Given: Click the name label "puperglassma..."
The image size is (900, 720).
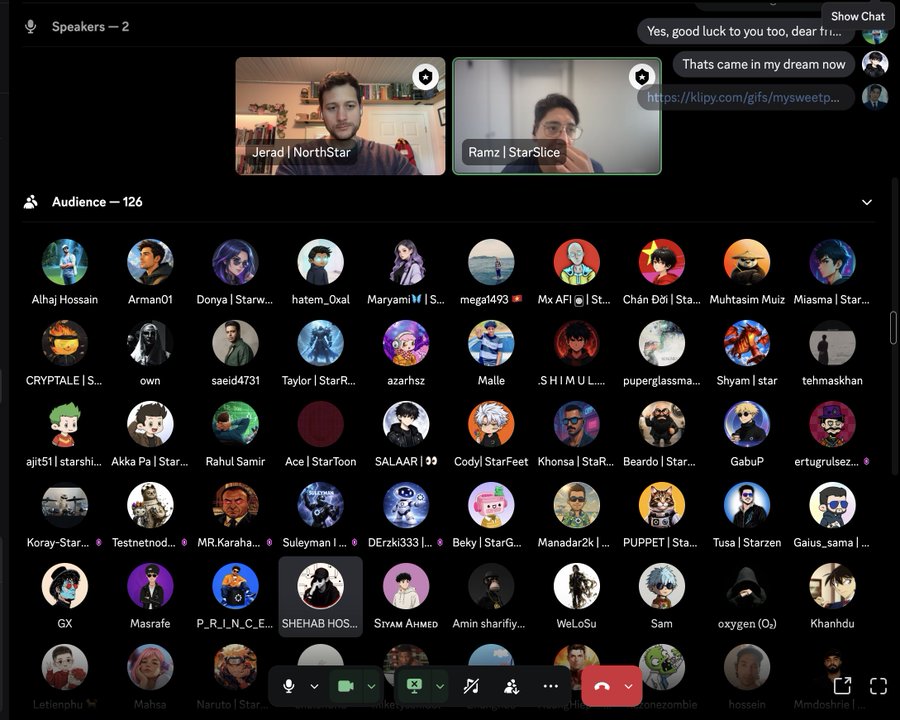Looking at the screenshot, I should point(662,381).
